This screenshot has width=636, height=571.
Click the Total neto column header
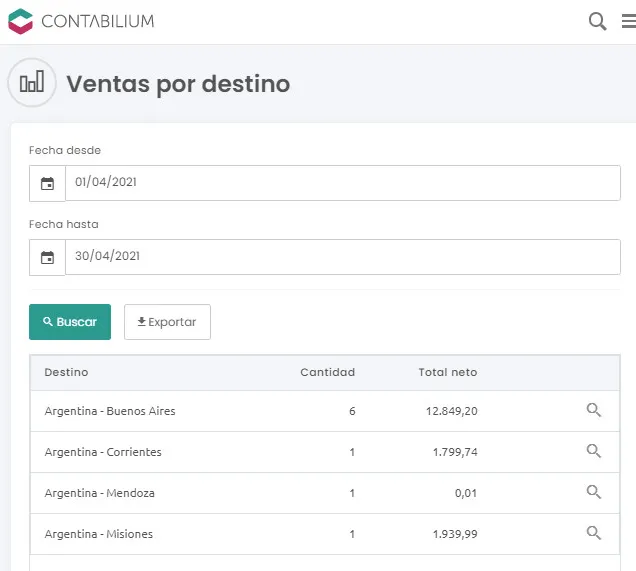click(448, 372)
